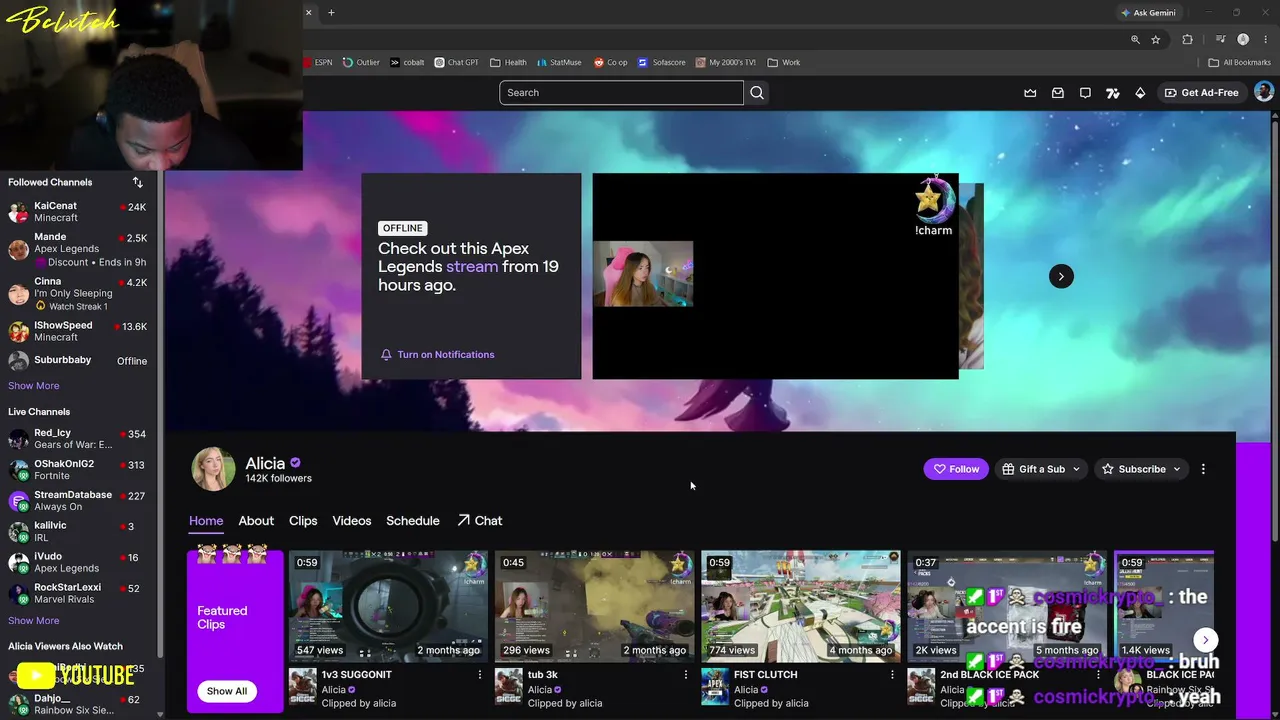
Task: Open the Sofascore bookmark
Action: click(662, 62)
